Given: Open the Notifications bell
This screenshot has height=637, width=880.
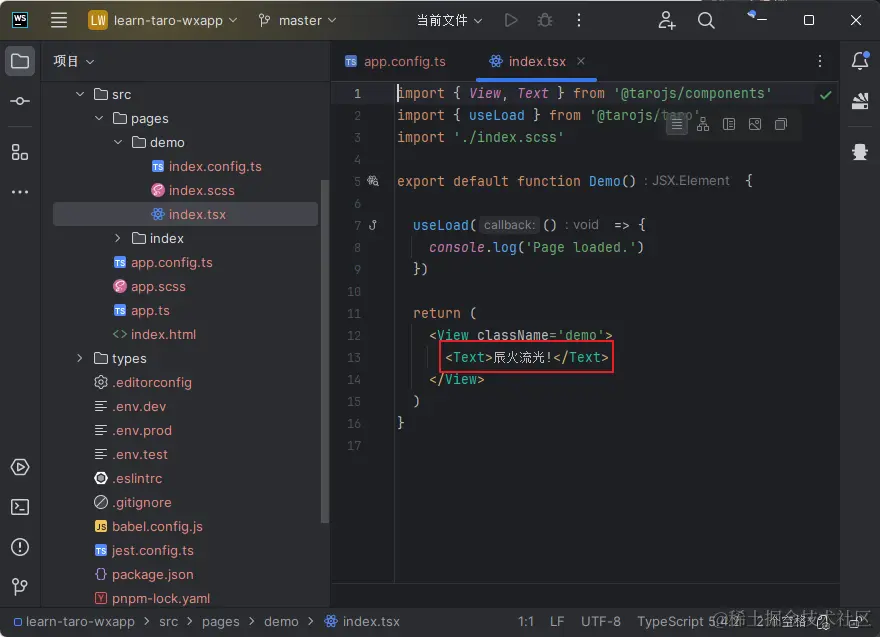Looking at the screenshot, I should coord(860,61).
